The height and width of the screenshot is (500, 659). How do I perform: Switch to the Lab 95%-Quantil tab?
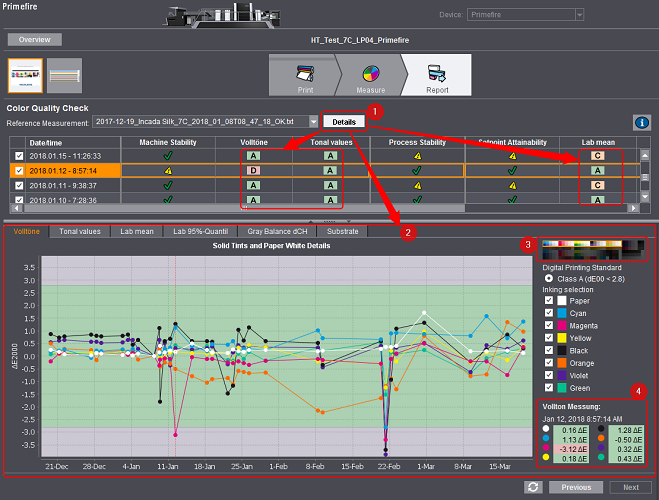200,232
